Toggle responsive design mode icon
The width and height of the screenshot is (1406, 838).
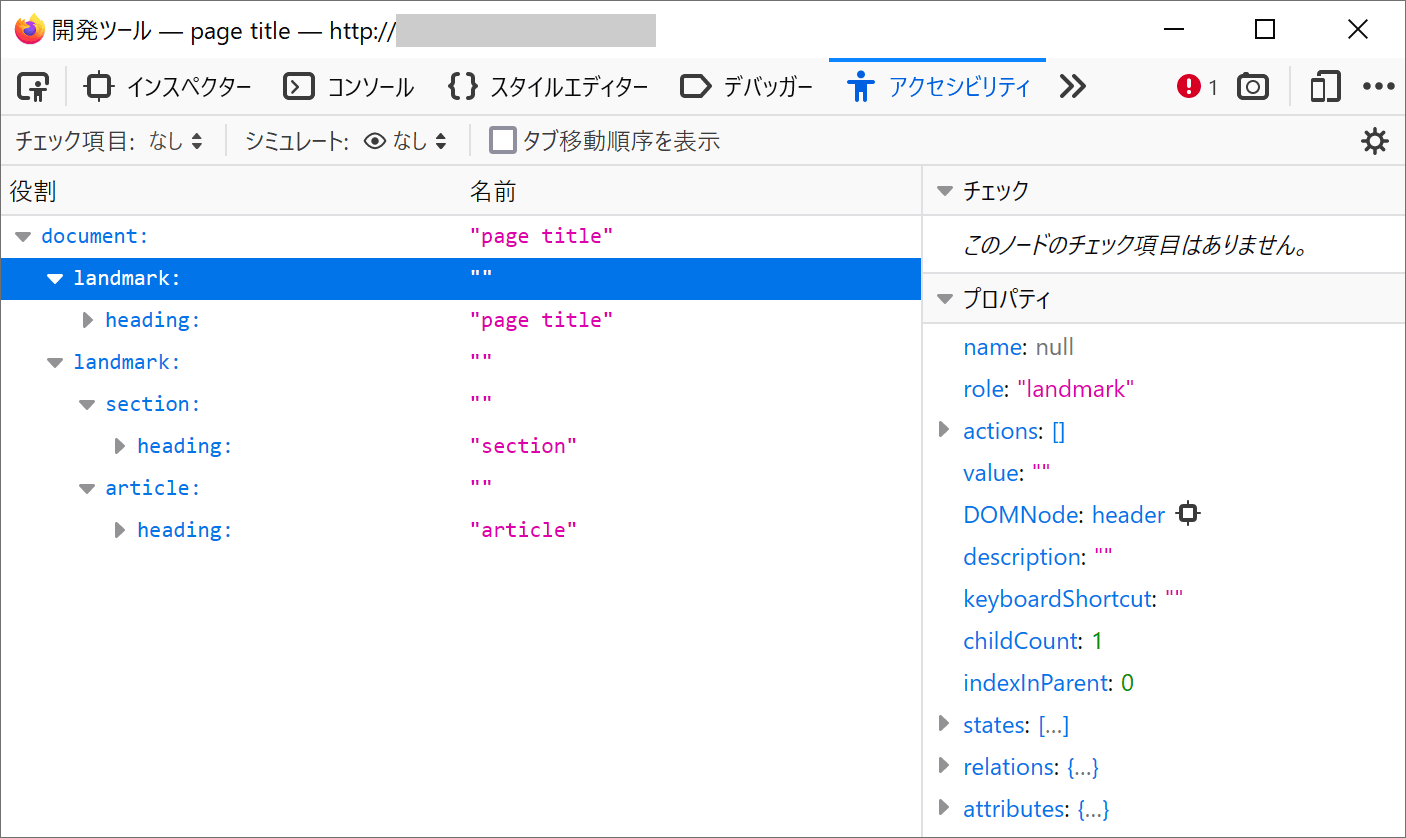coord(1325,87)
